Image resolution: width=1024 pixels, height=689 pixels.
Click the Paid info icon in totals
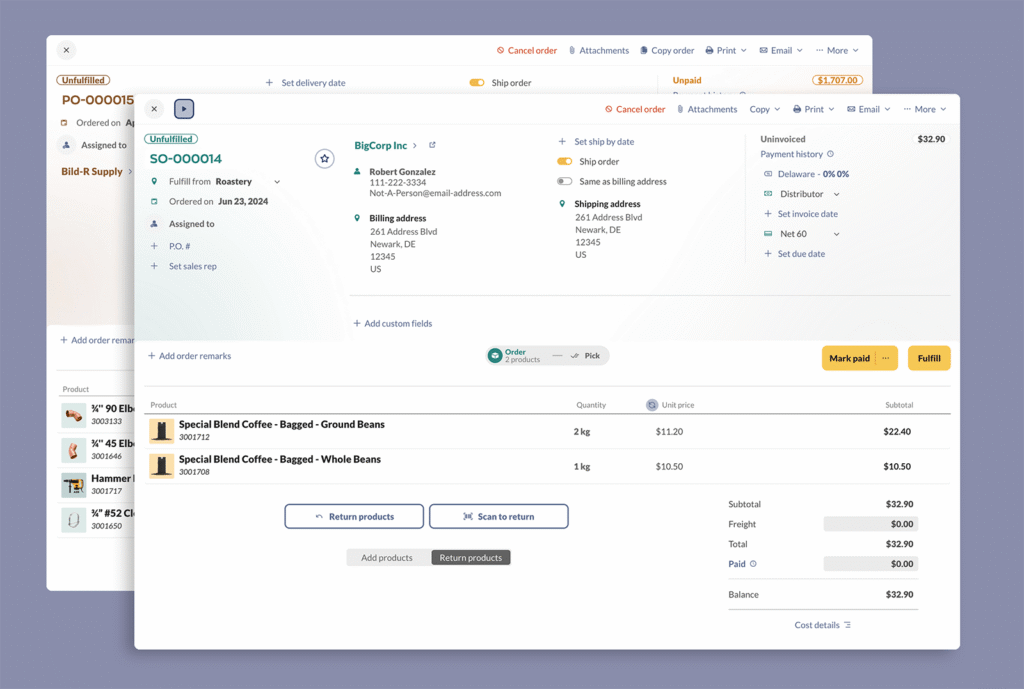point(753,564)
